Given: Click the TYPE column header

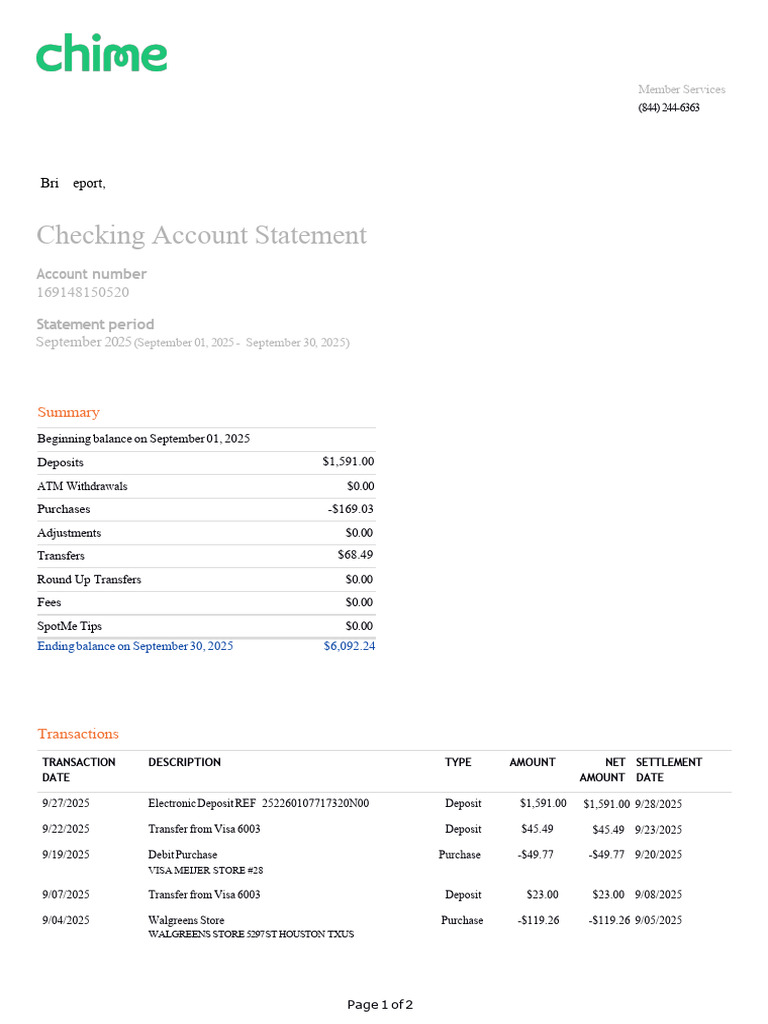Looking at the screenshot, I should 458,762.
